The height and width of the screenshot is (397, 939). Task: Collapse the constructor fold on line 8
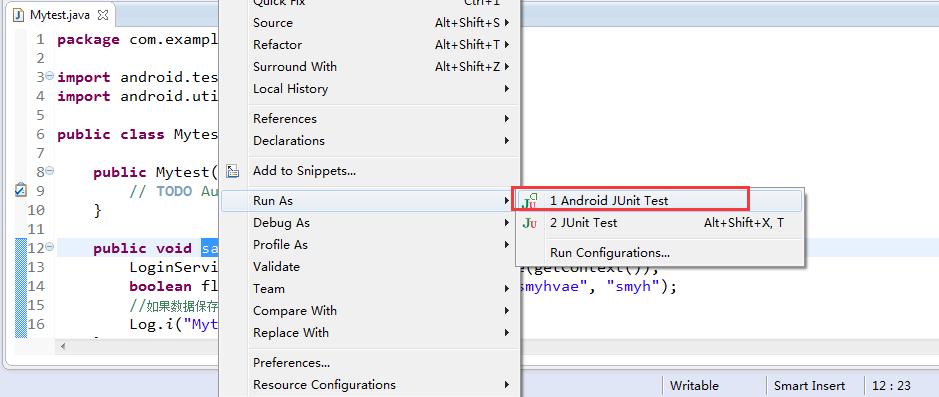[x=50, y=171]
